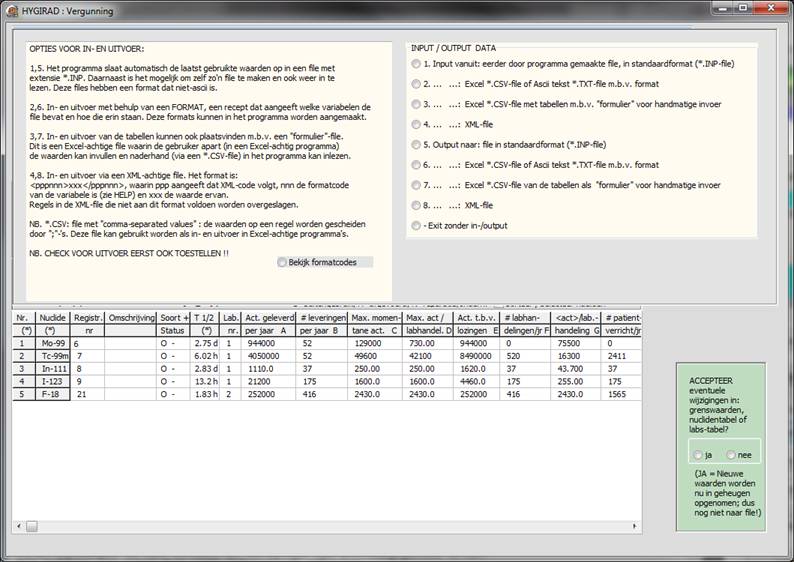Choose option 3 input CSV formulier tables
The width and height of the screenshot is (794, 562).
pyautogui.click(x=416, y=104)
